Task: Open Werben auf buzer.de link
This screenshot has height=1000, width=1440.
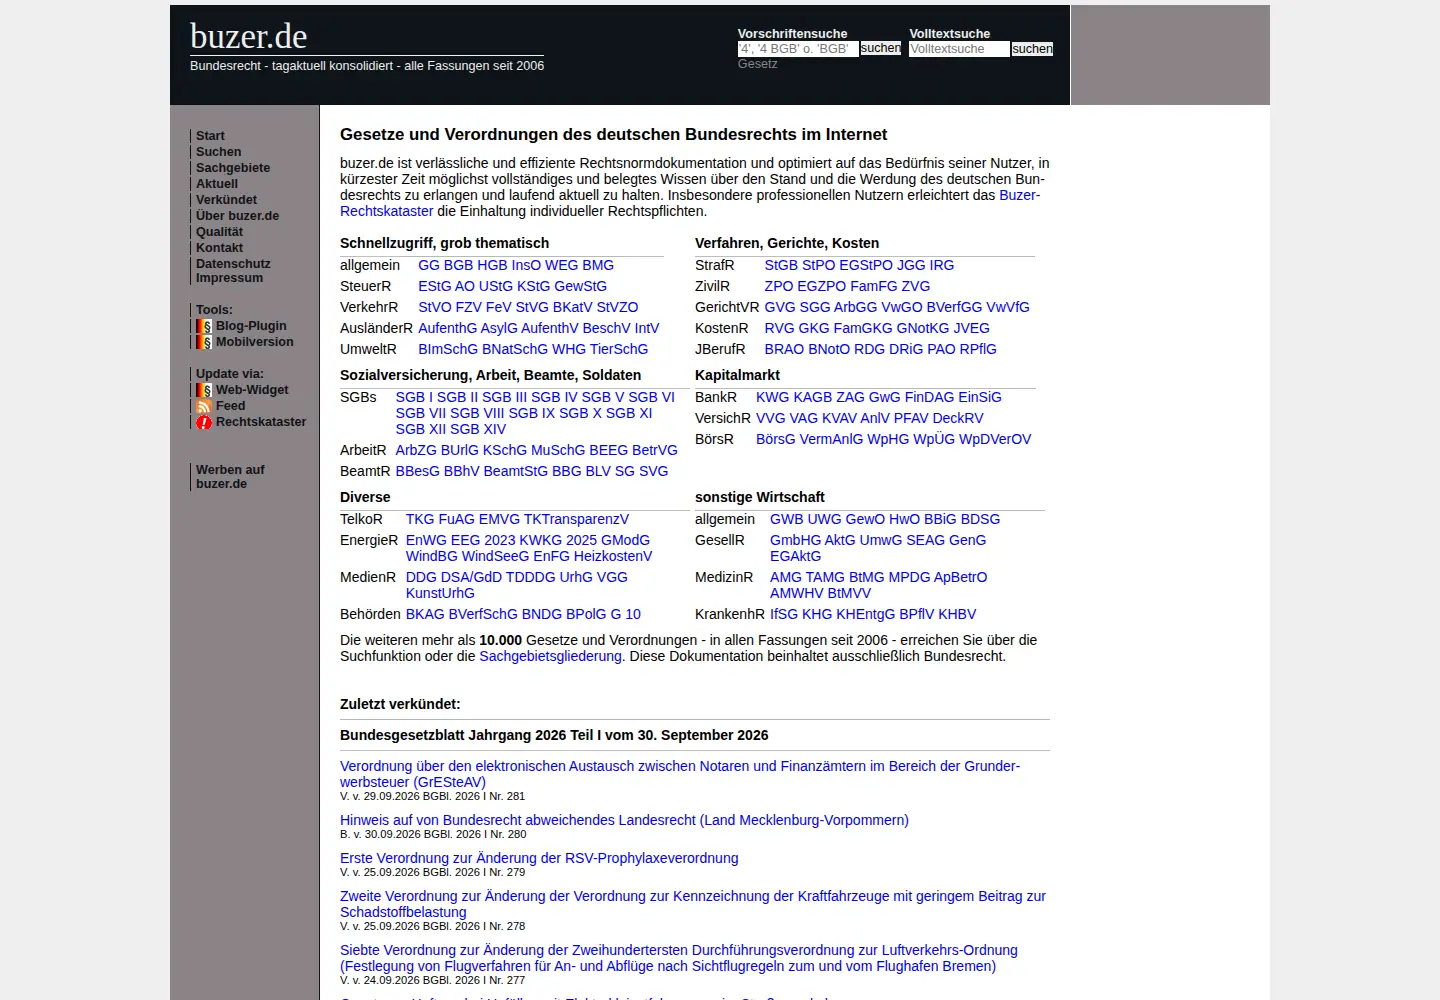Action: [x=230, y=477]
